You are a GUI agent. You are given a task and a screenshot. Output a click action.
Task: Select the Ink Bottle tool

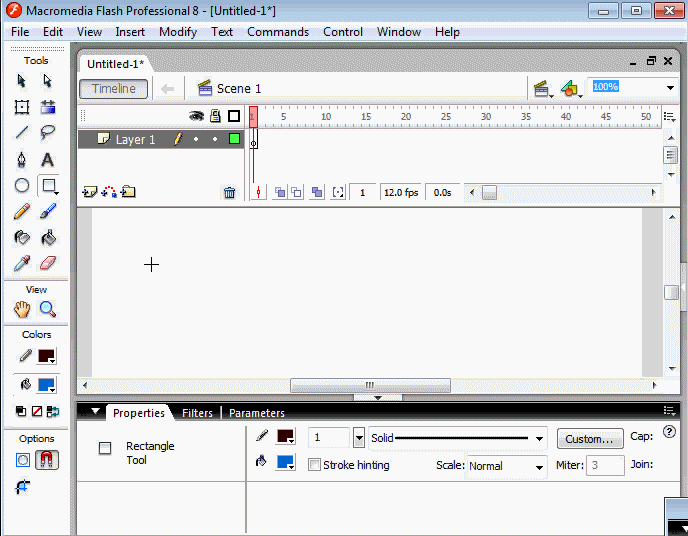tap(22, 237)
